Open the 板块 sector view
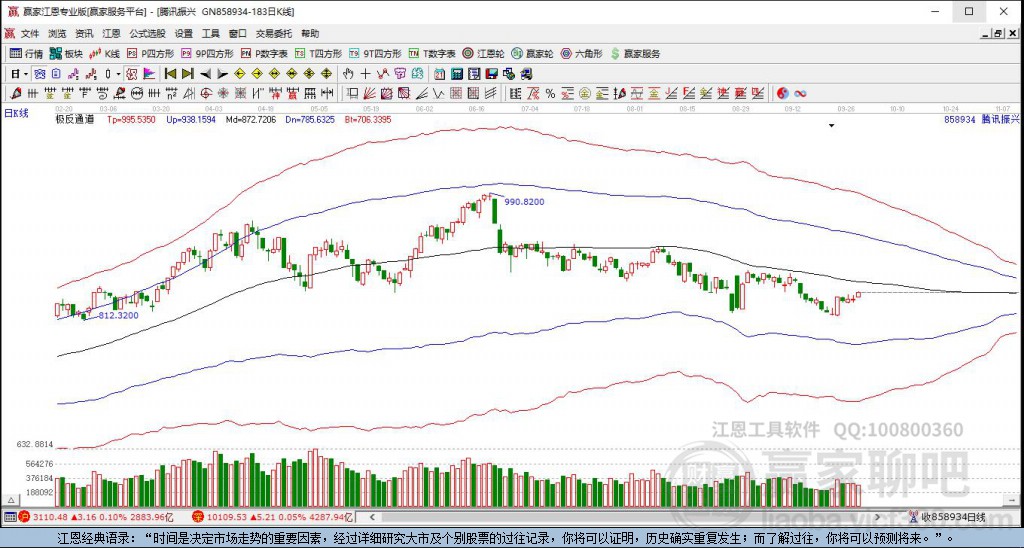This screenshot has width=1024, height=548. 66,54
